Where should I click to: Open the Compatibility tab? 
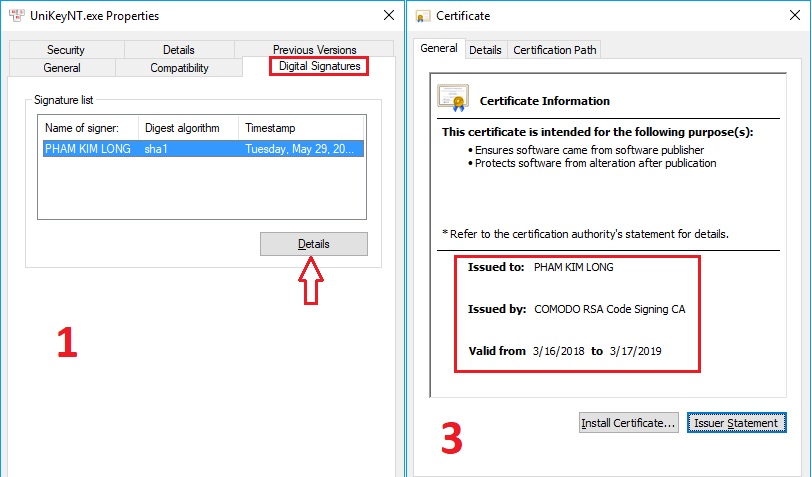click(179, 68)
